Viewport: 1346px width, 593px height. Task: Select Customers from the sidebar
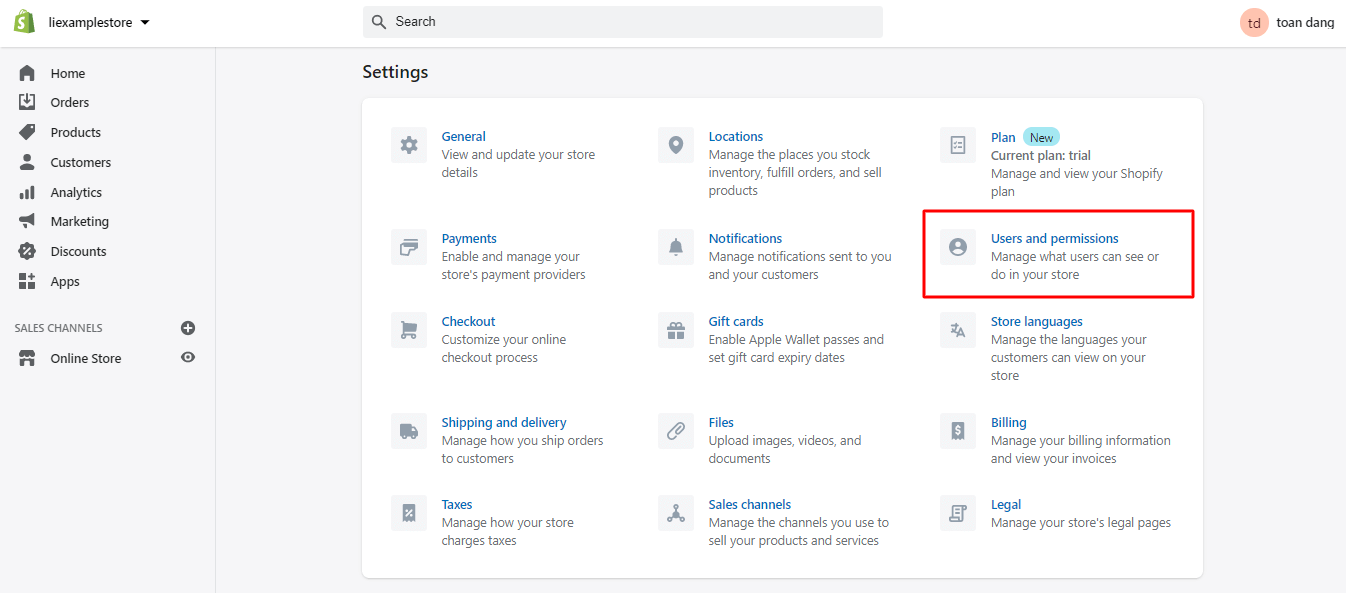click(80, 162)
